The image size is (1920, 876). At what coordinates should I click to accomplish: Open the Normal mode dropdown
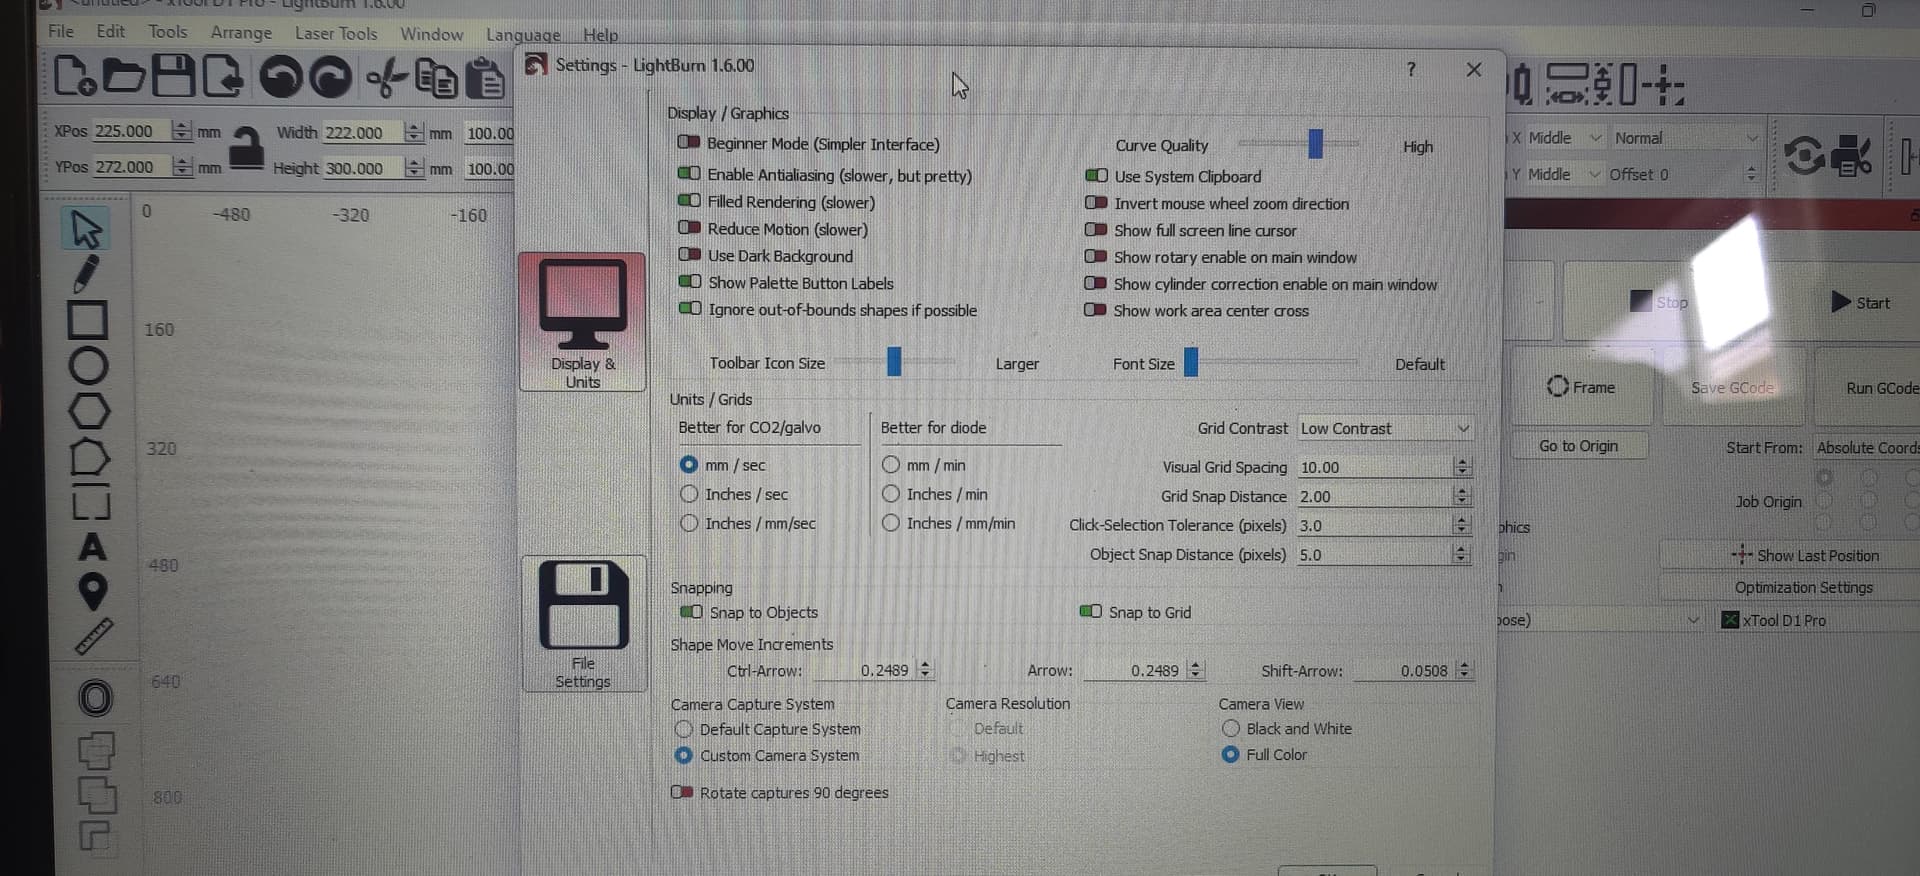(1685, 138)
